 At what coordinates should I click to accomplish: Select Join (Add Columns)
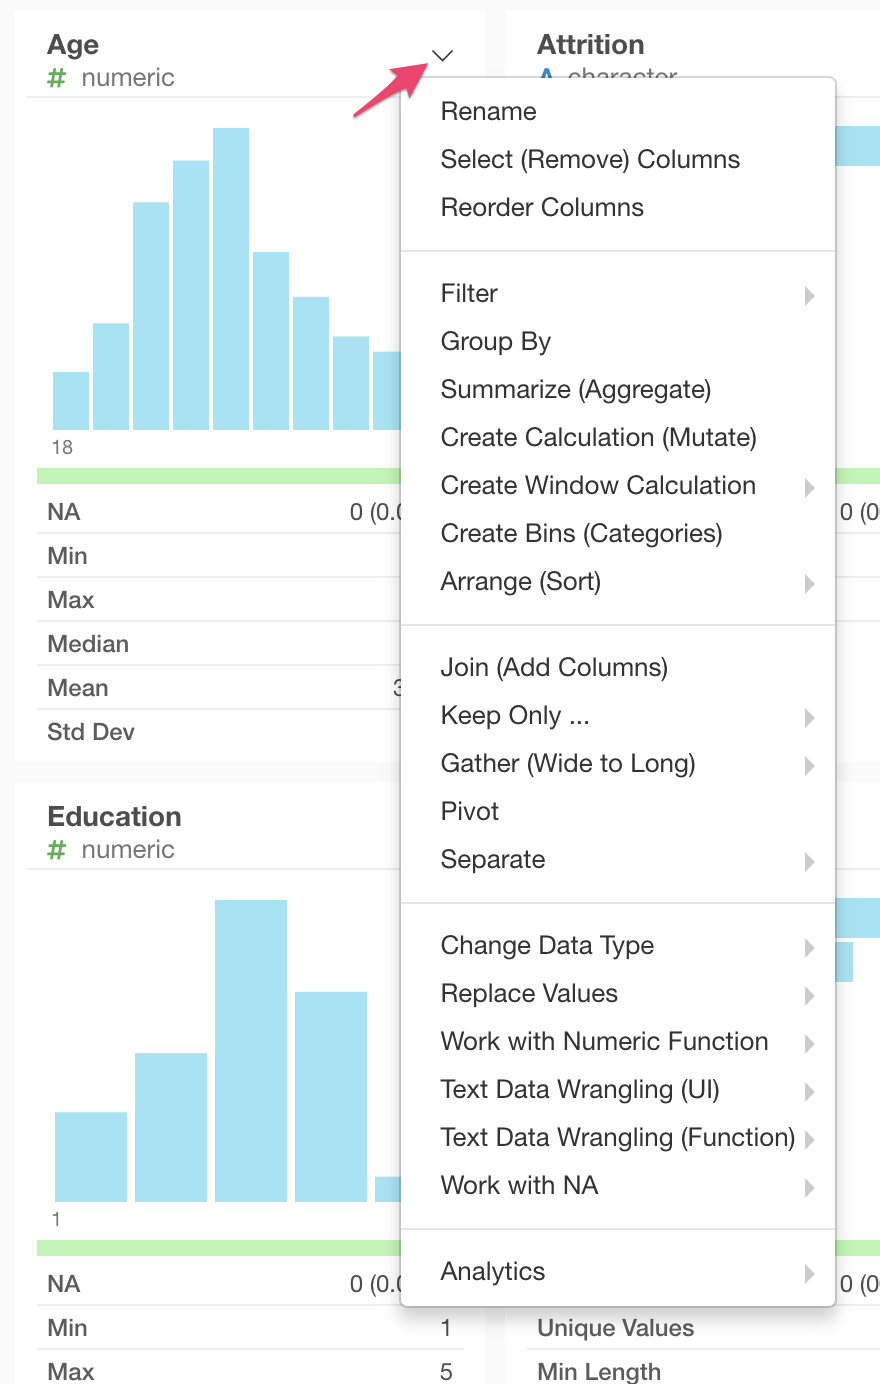(x=554, y=667)
